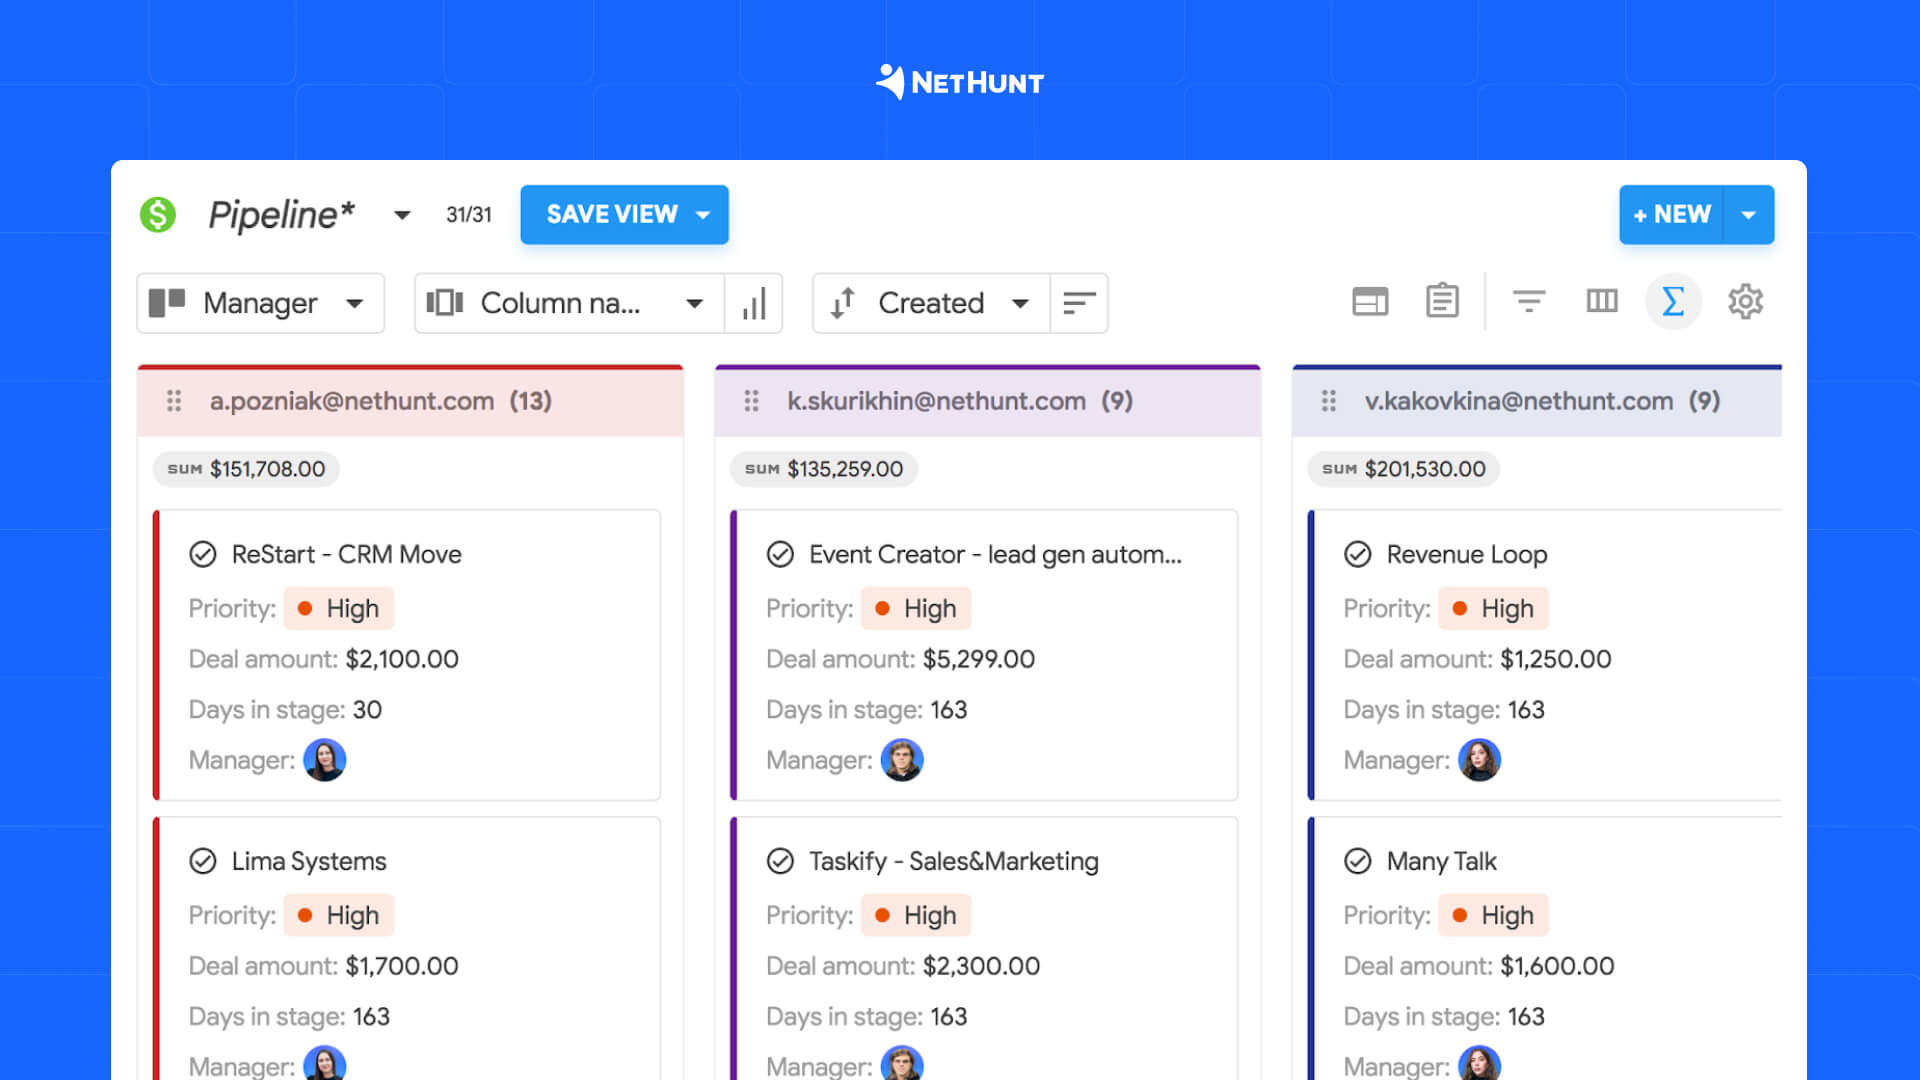Tick the Revenue Loop check circle

coord(1357,554)
